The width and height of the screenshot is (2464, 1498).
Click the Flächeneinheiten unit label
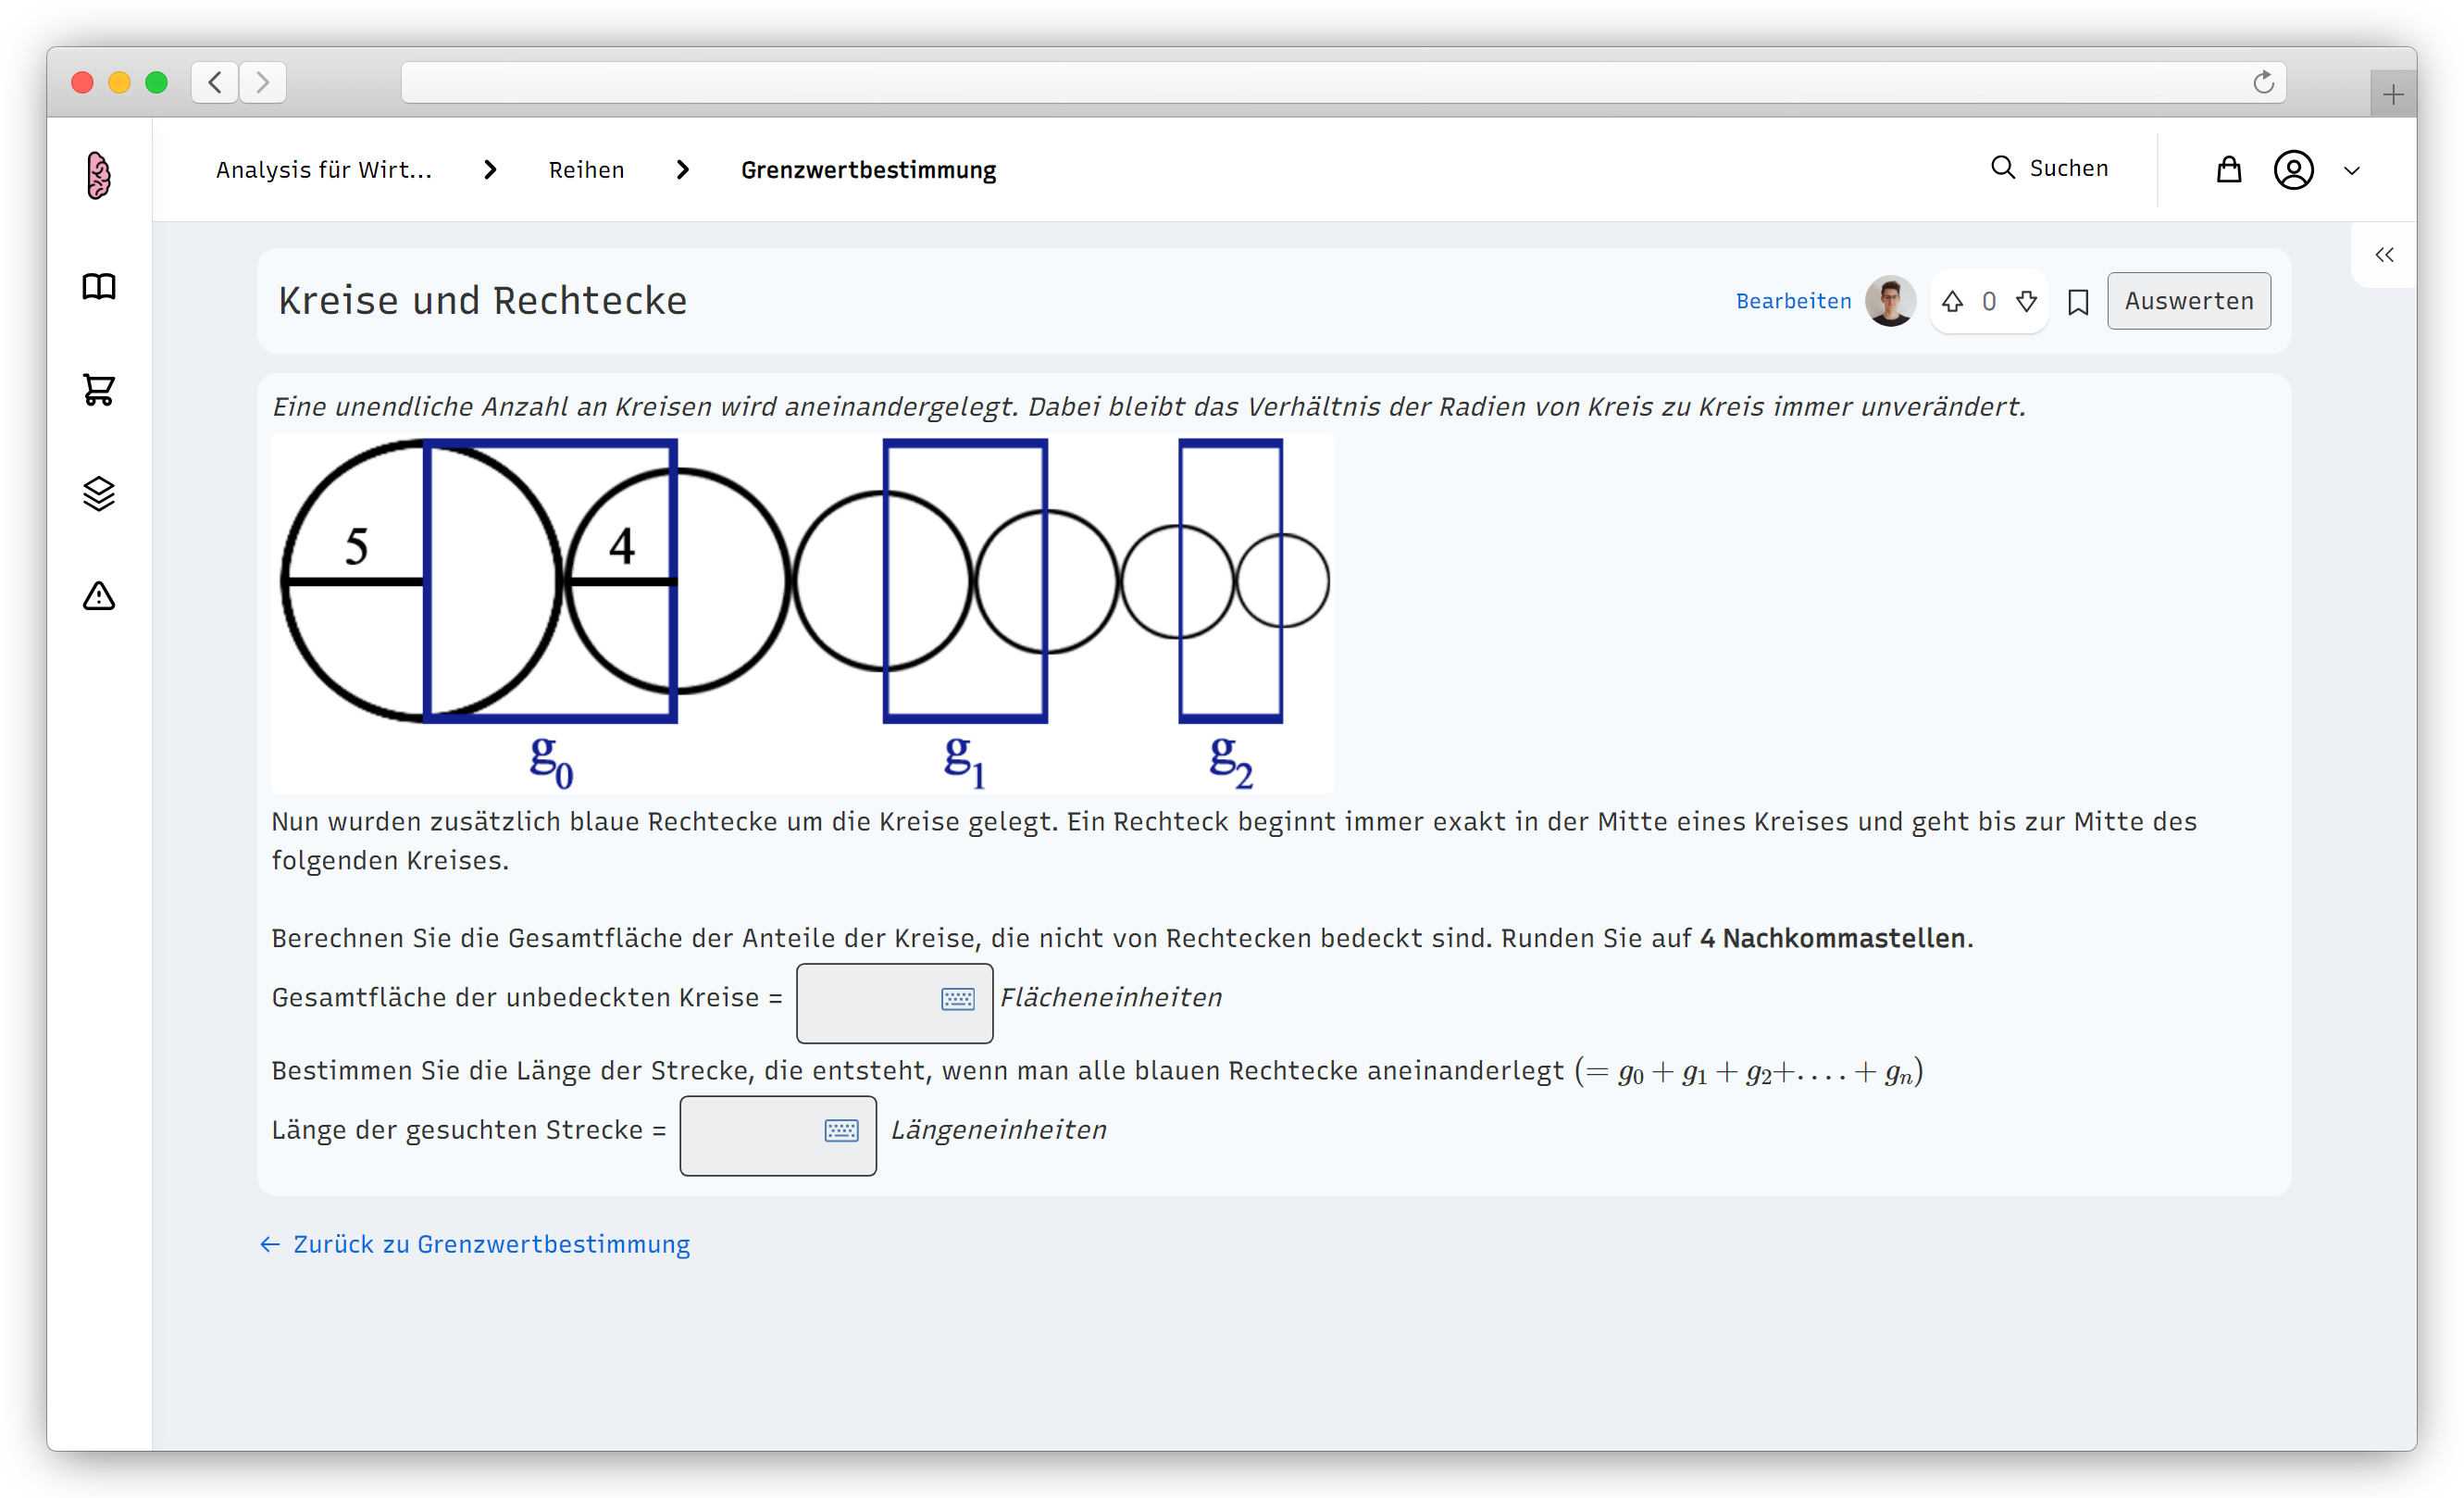(x=1110, y=997)
